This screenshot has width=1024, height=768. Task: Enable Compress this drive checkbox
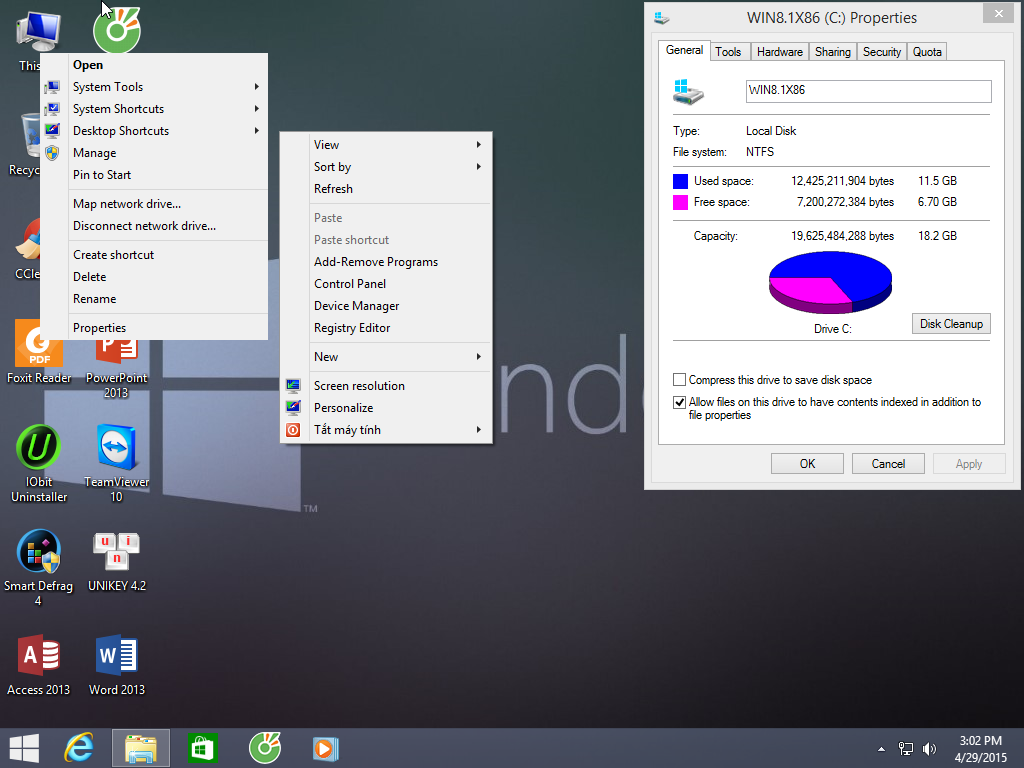680,380
